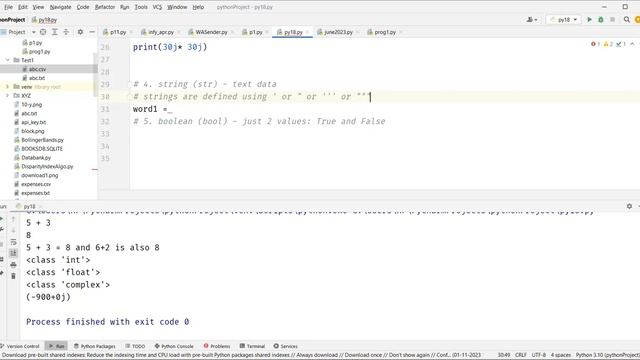Print the Run console output
This screenshot has width=640, height=360.
13,265
